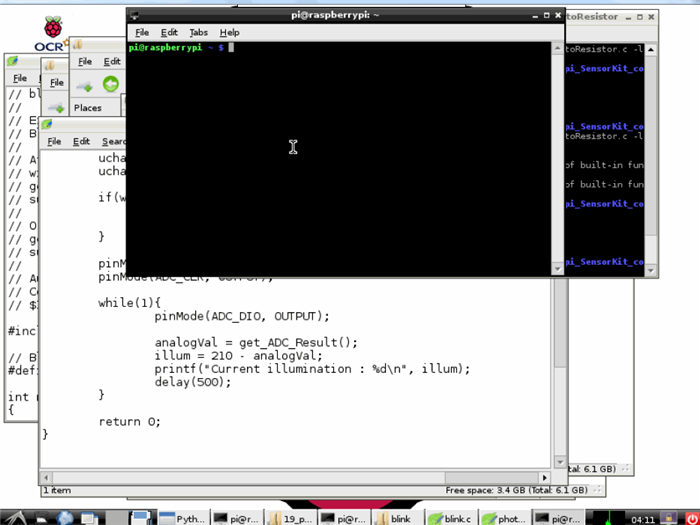This screenshot has width=700, height=525.
Task: Open the Help menu in the terminal
Action: (x=229, y=33)
